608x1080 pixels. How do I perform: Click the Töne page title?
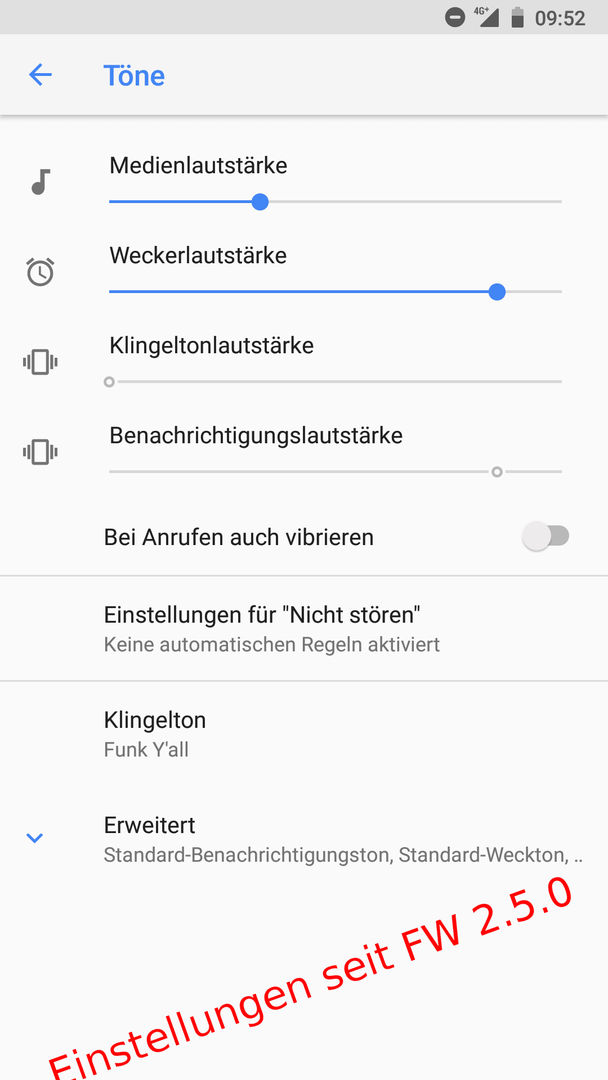pos(134,74)
